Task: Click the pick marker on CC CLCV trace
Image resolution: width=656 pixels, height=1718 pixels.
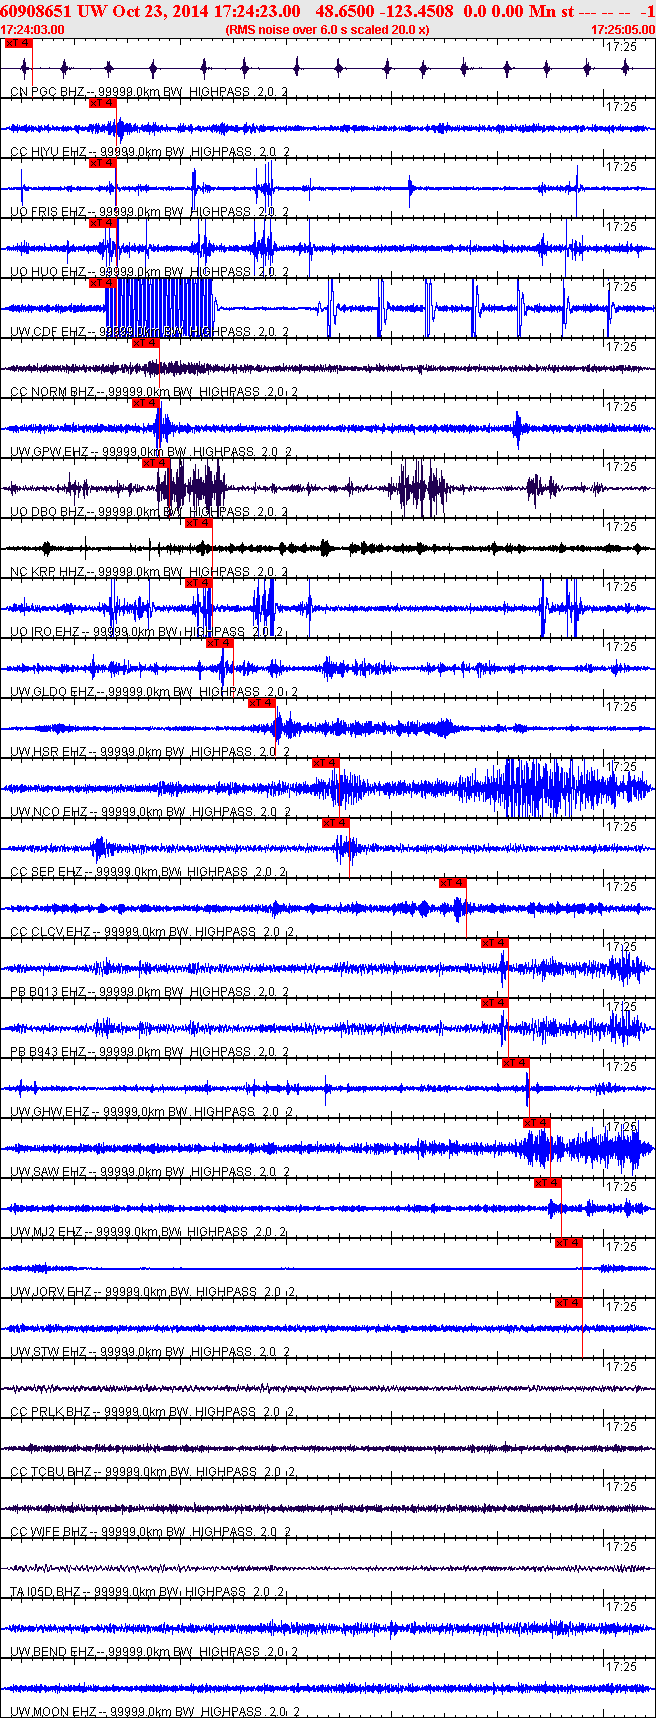Action: 453,883
